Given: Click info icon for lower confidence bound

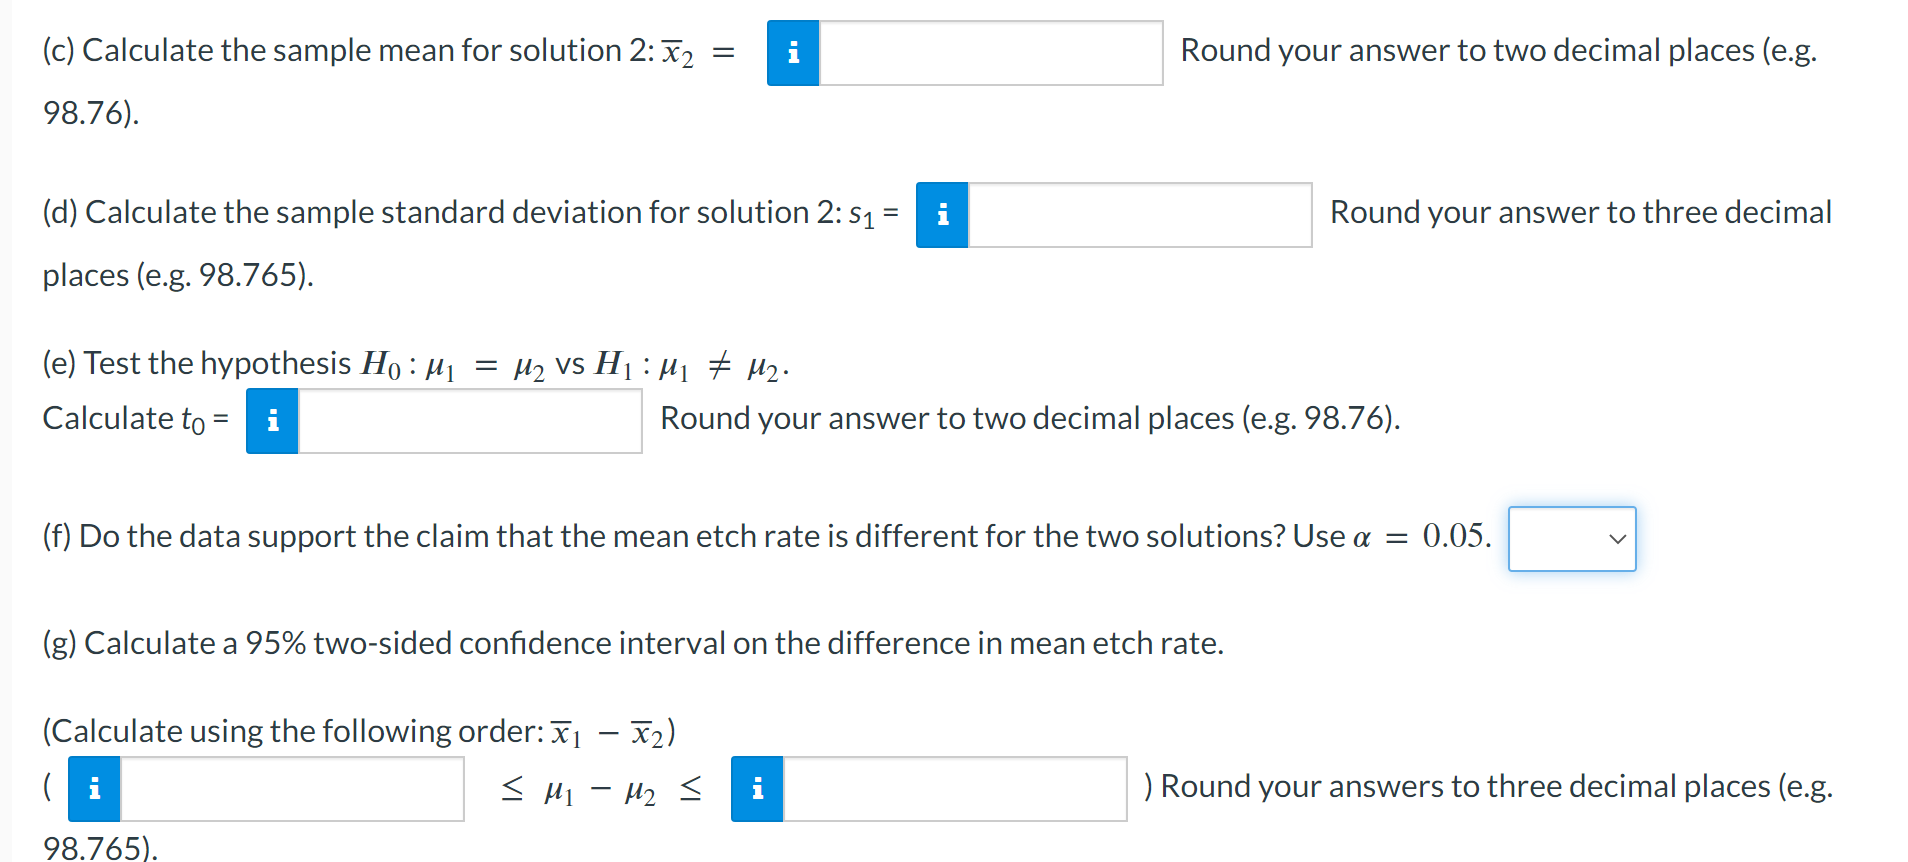Looking at the screenshot, I should pos(94,789).
